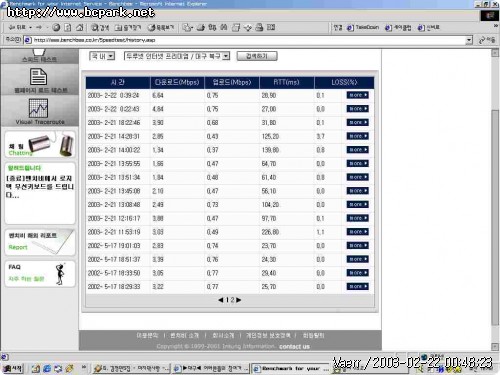Click the 2002-5-17 19:01:03 timestamp
Viewport: 500px width, 375px height.
point(114,246)
